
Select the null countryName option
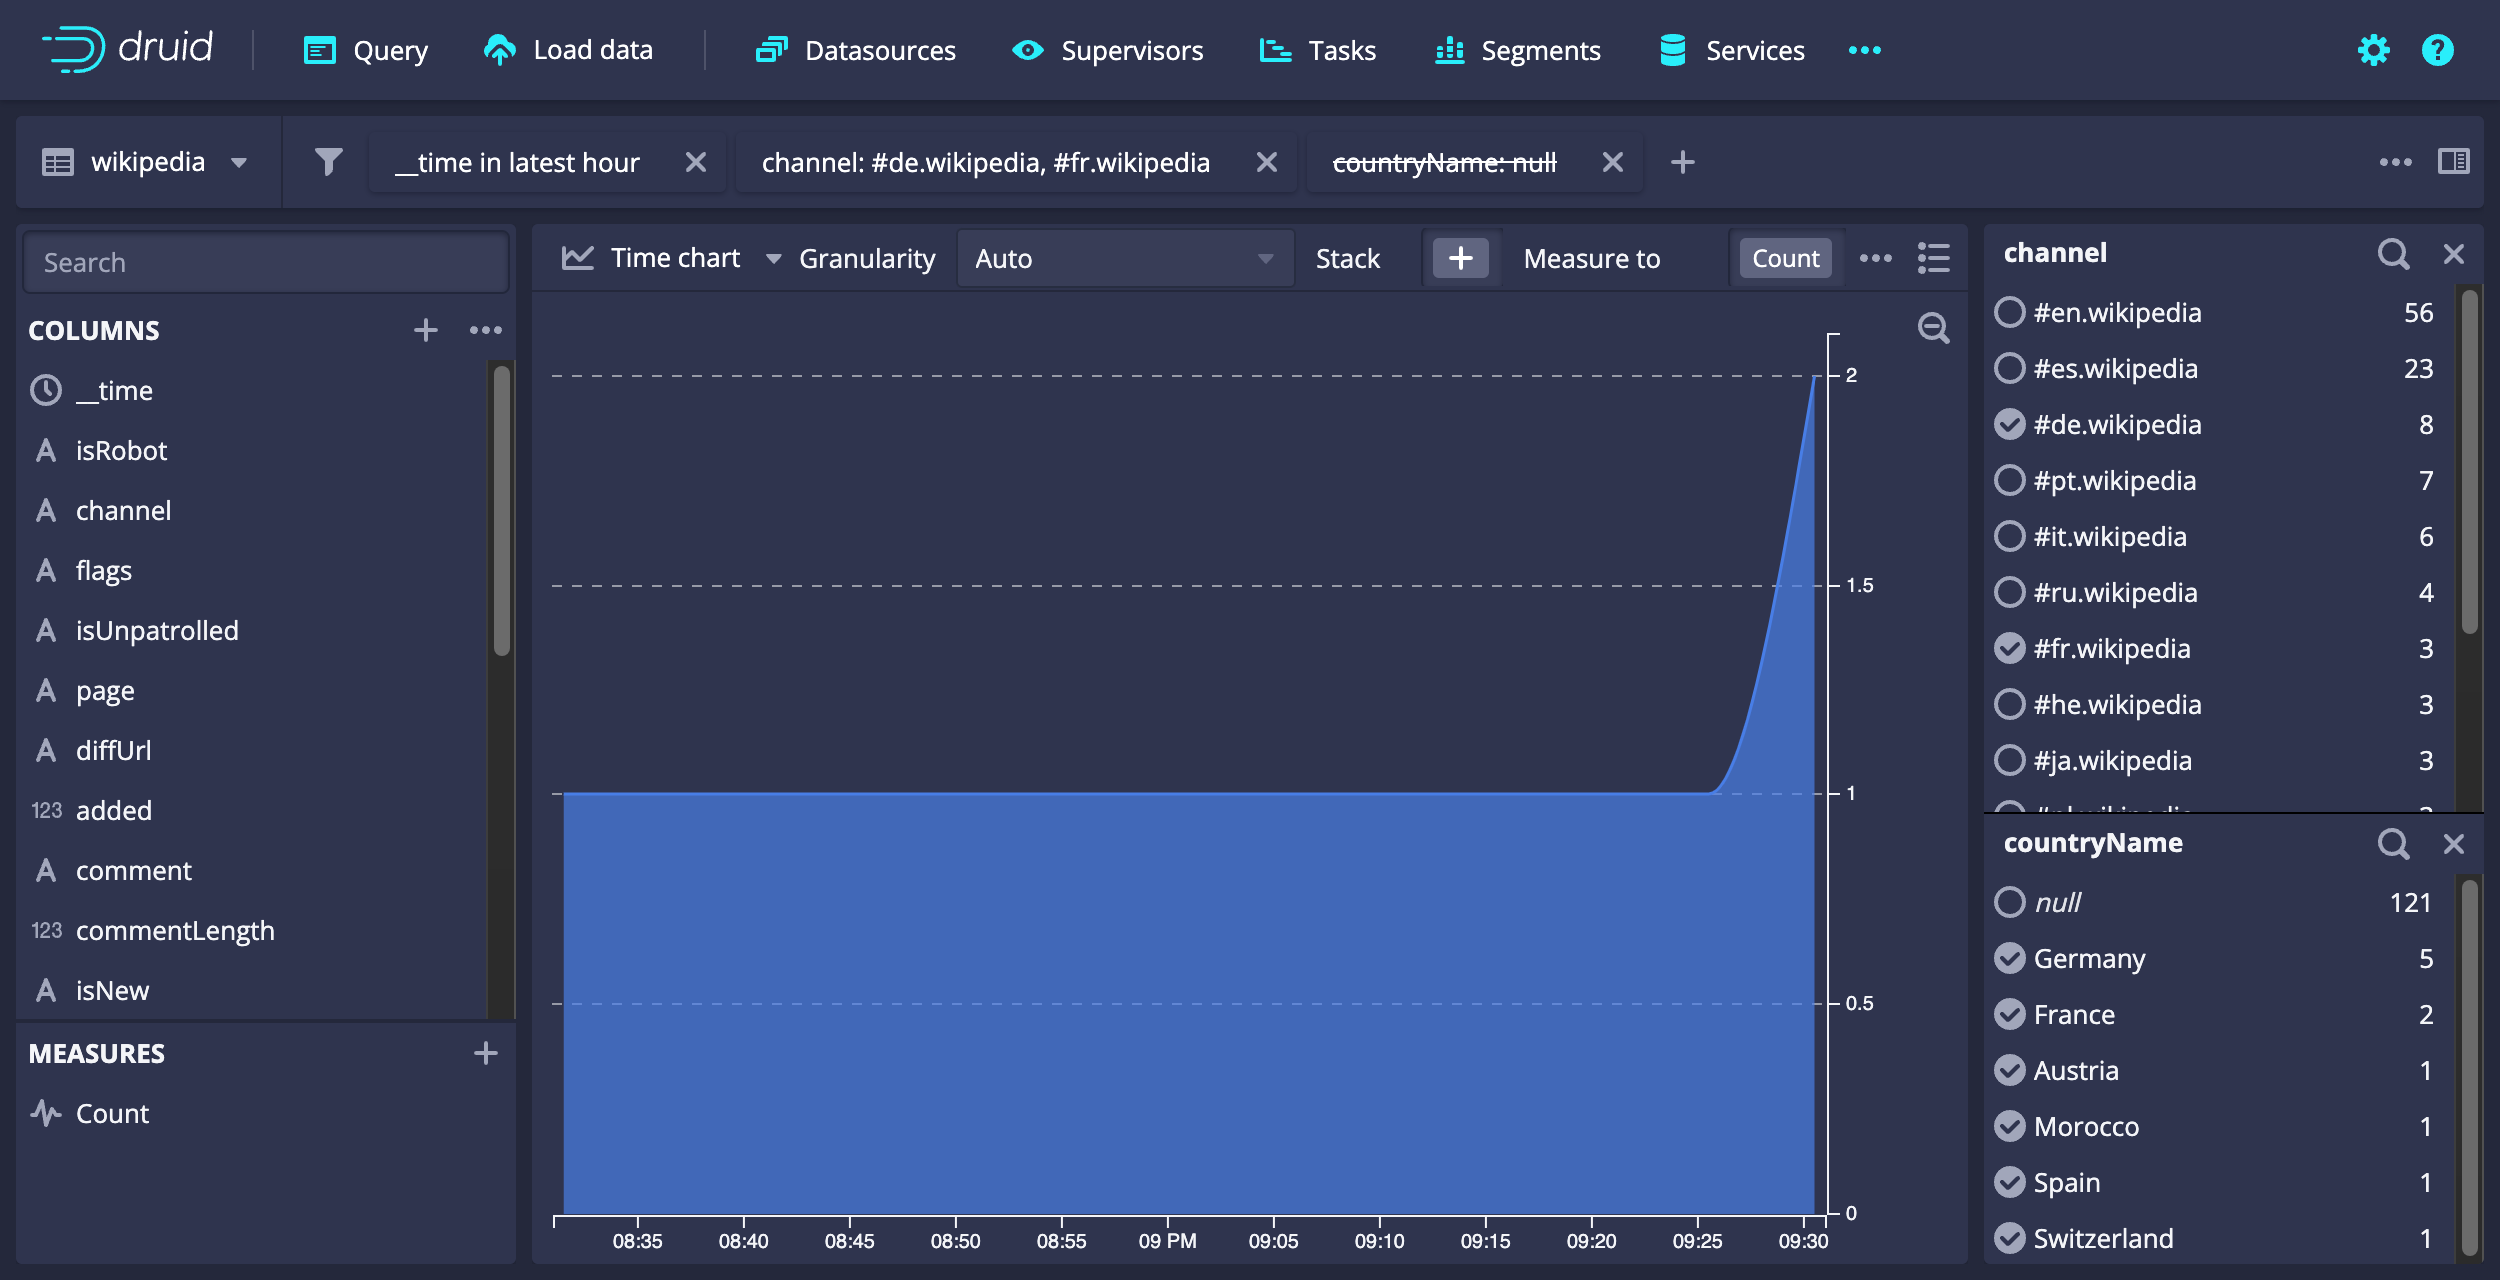[x=2009, y=903]
